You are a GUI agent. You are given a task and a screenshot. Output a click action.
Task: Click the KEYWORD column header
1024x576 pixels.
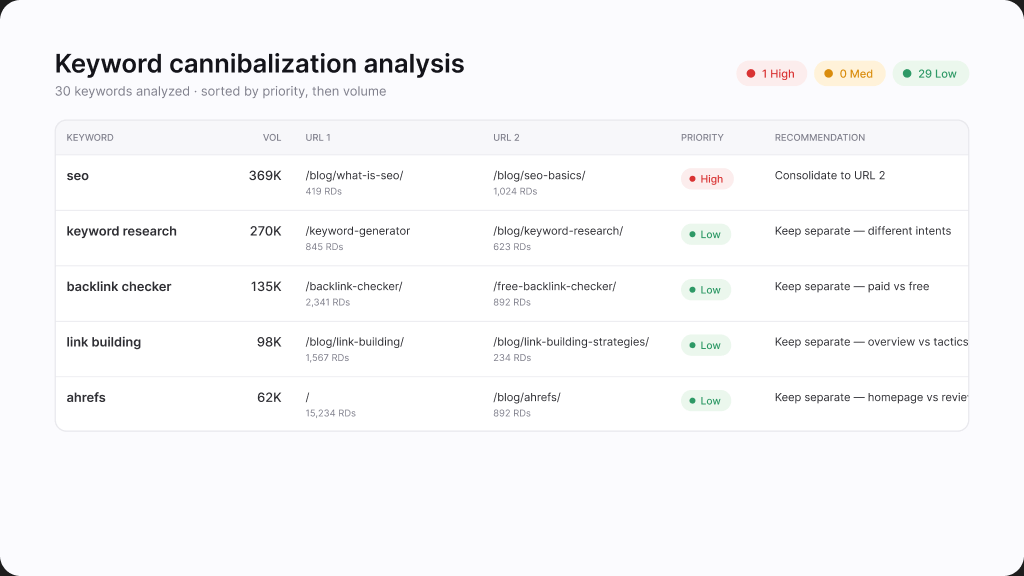point(90,138)
